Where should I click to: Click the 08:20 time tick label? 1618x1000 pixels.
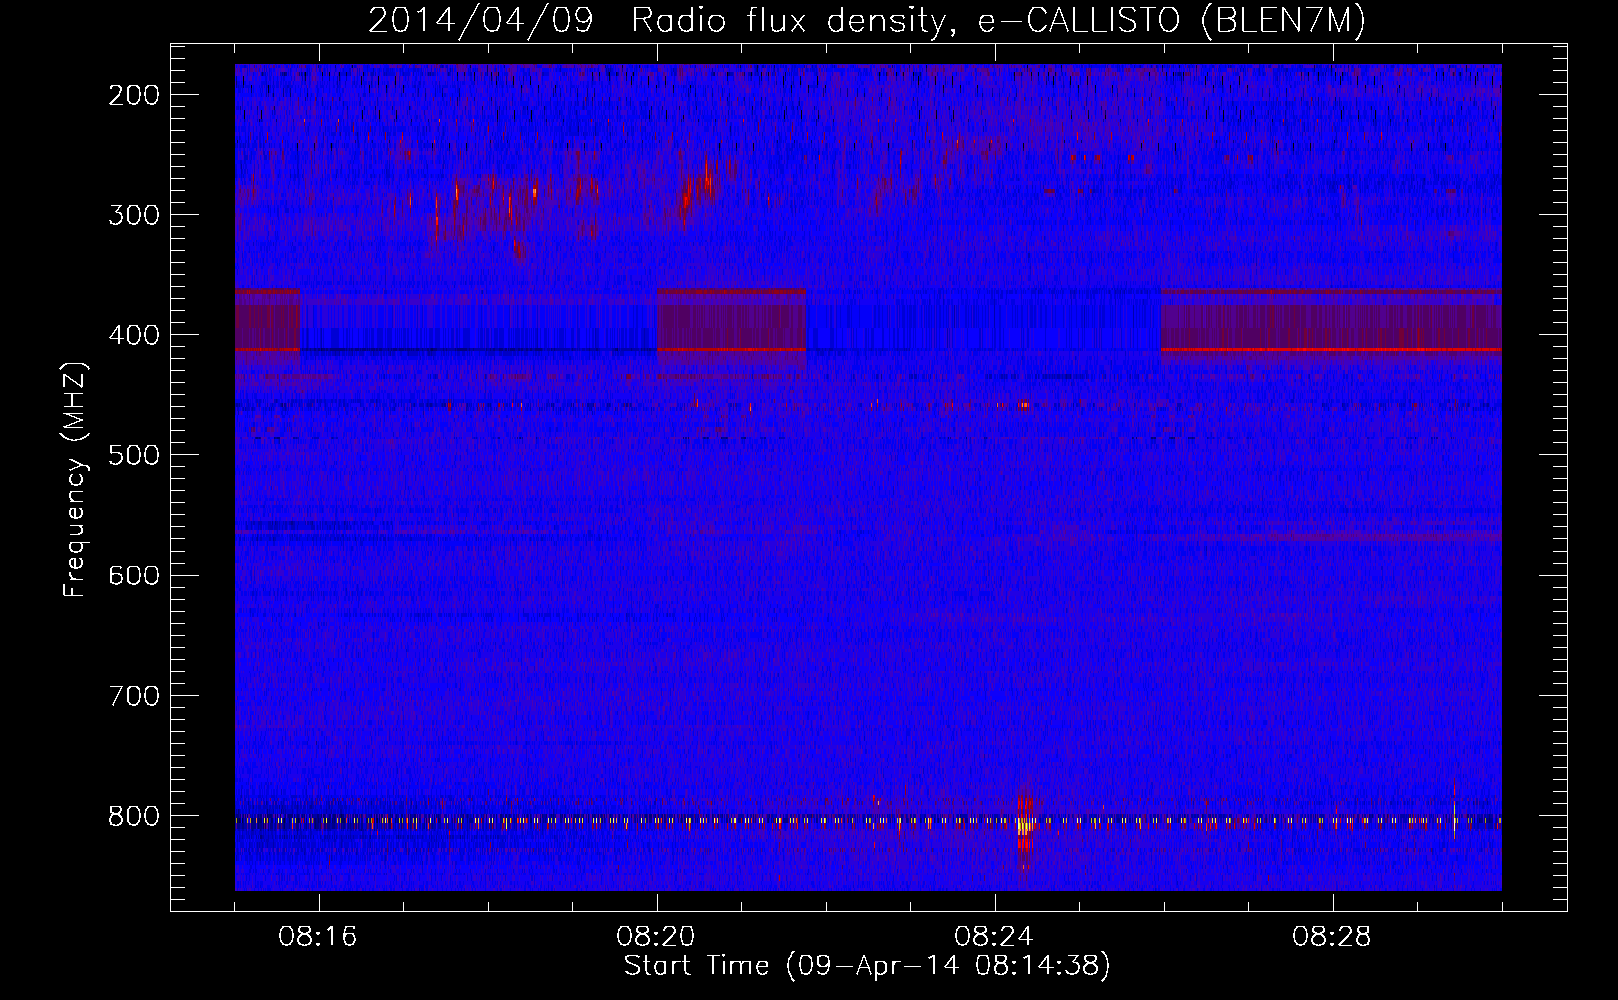click(656, 937)
